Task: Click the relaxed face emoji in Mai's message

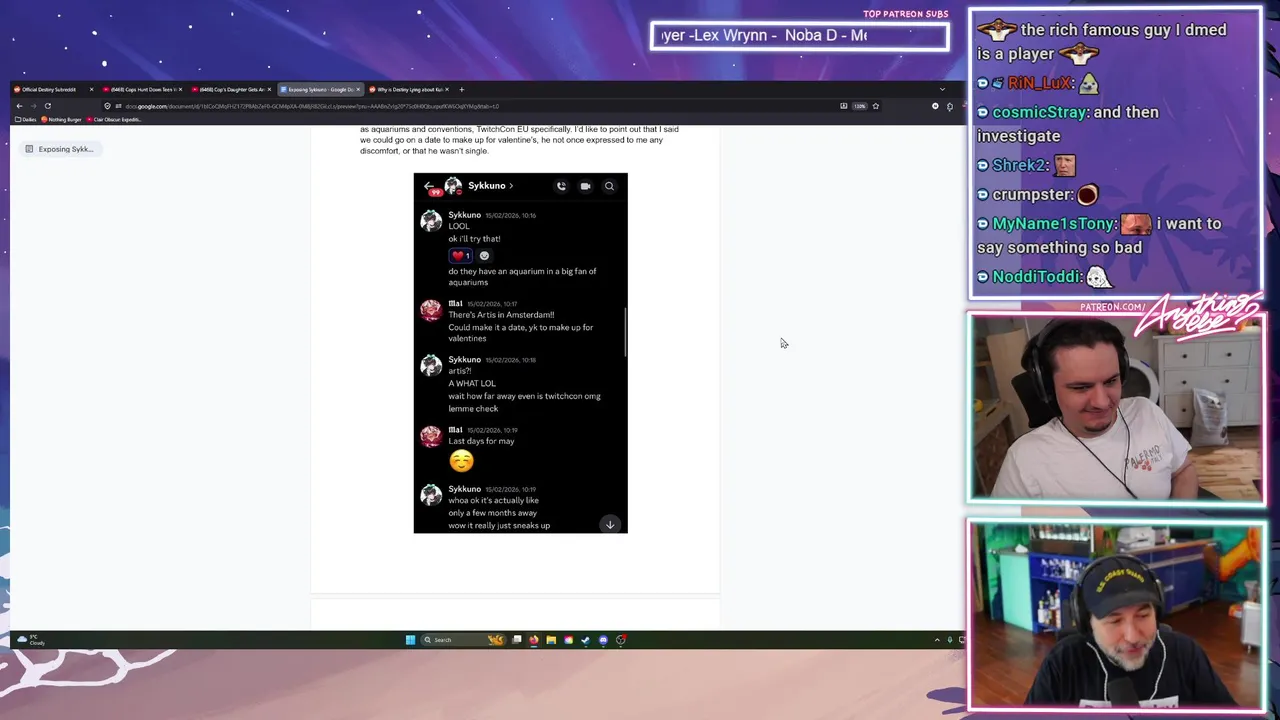Action: point(461,461)
